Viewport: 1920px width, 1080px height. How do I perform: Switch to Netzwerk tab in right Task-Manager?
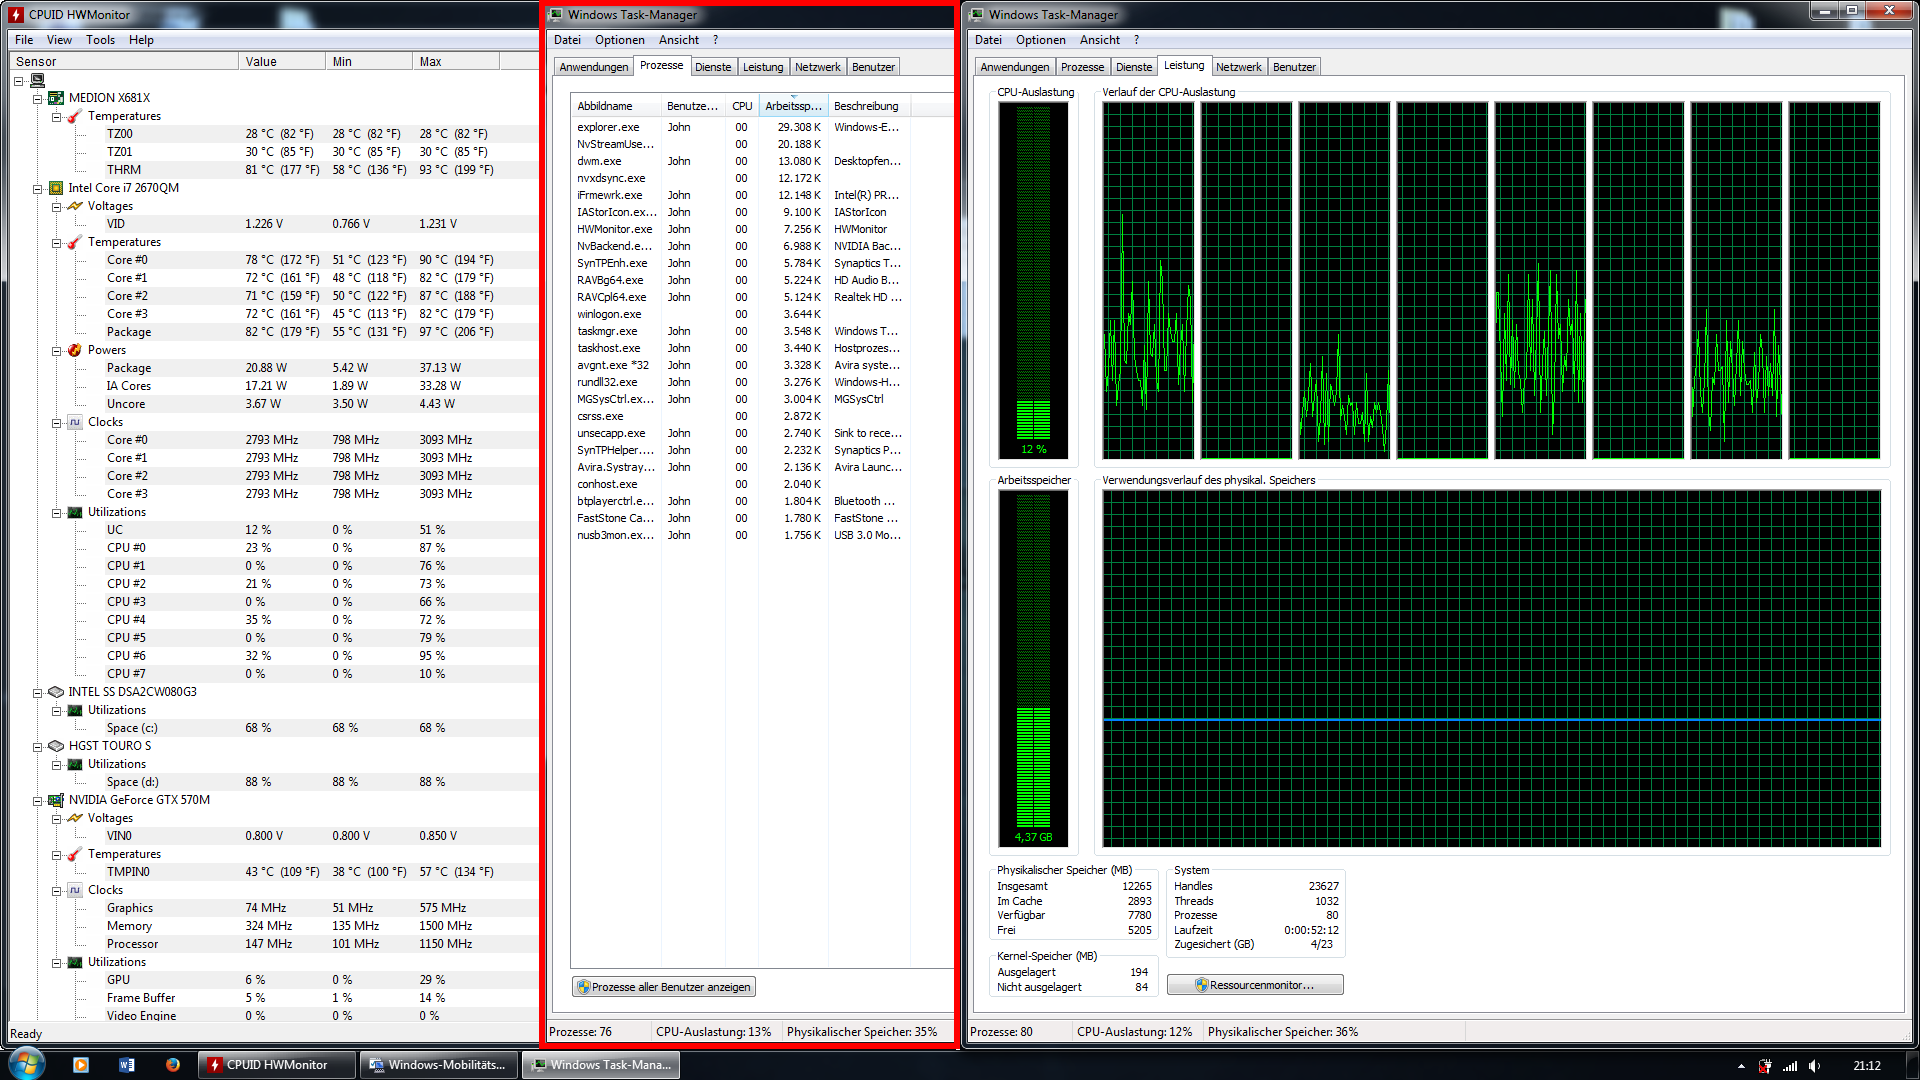[1238, 67]
